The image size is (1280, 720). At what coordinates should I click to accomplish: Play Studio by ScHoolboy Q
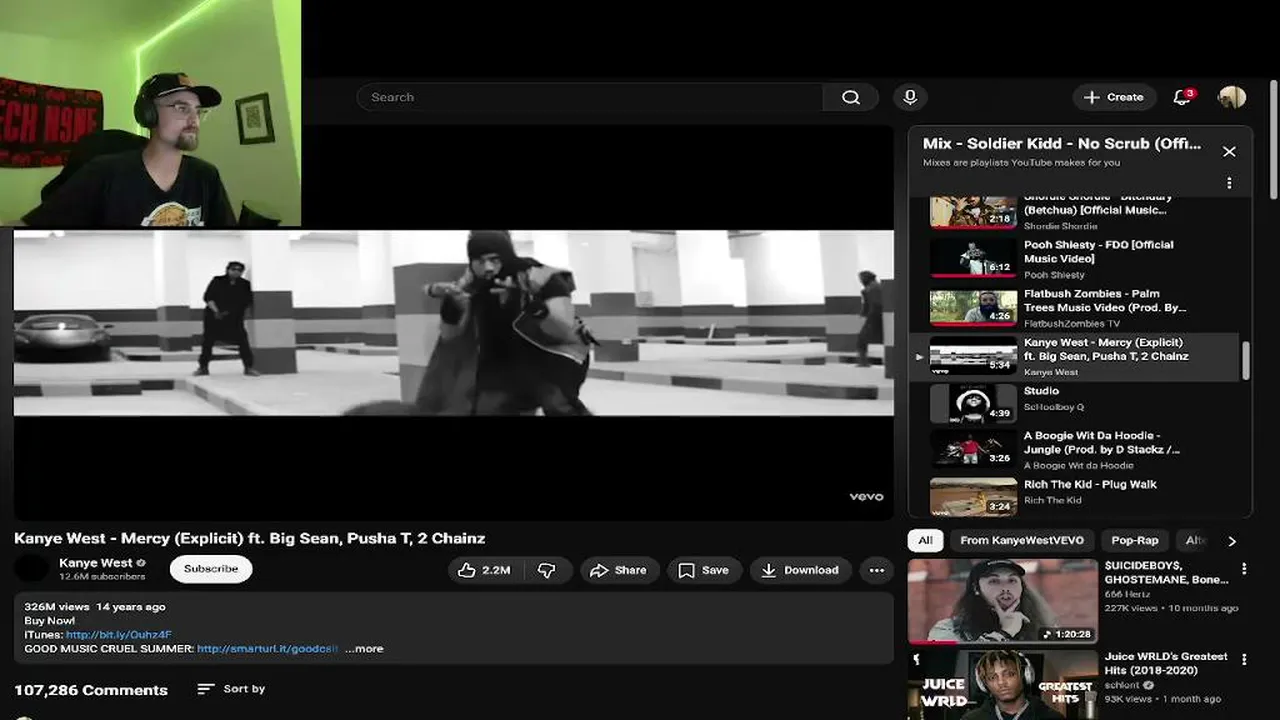1074,404
